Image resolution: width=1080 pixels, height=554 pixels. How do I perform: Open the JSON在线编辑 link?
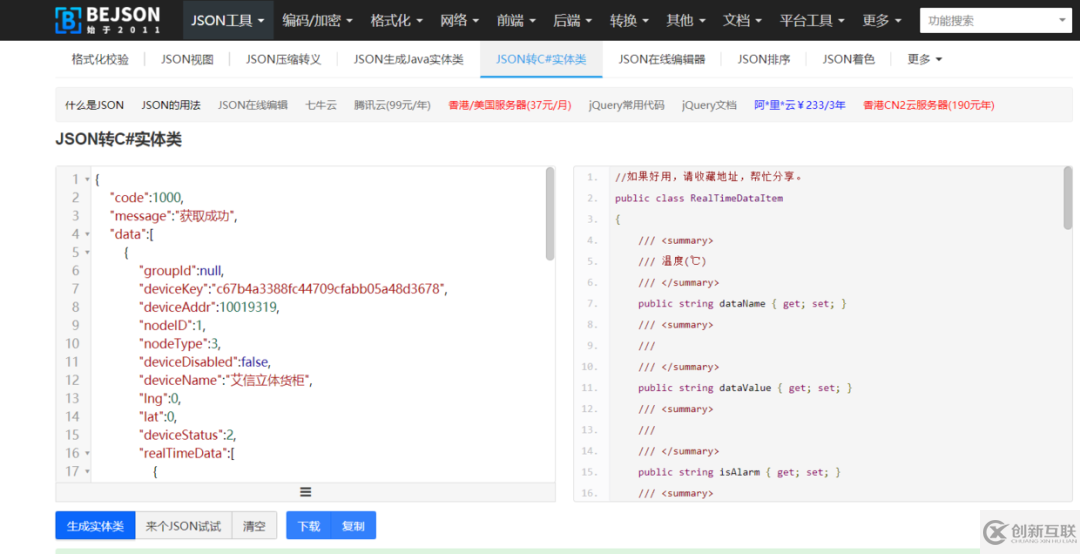pos(253,105)
